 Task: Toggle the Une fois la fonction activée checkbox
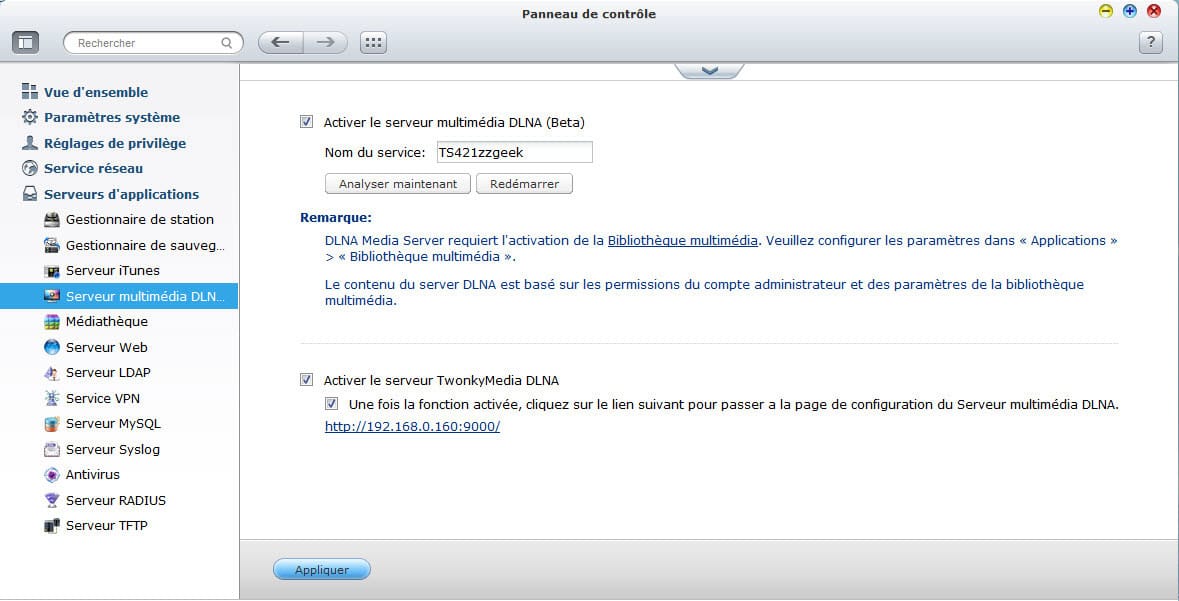[x=332, y=404]
